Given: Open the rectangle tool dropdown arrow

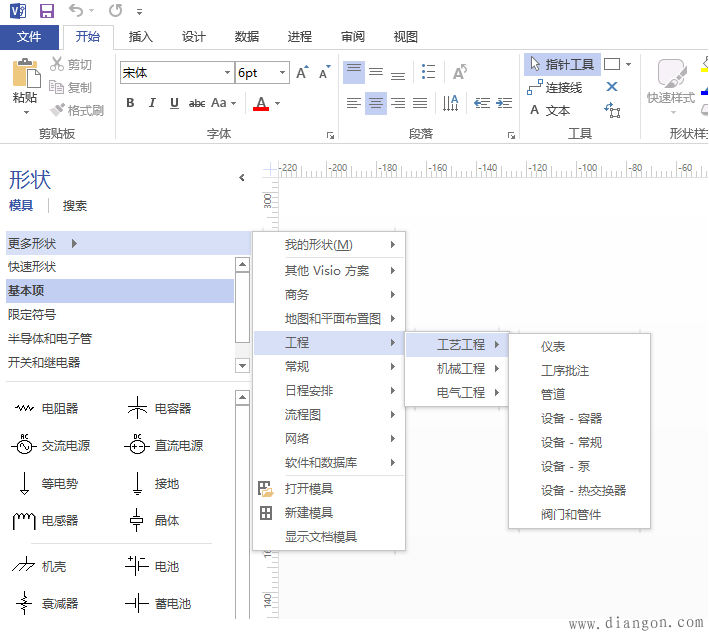Looking at the screenshot, I should click(629, 64).
